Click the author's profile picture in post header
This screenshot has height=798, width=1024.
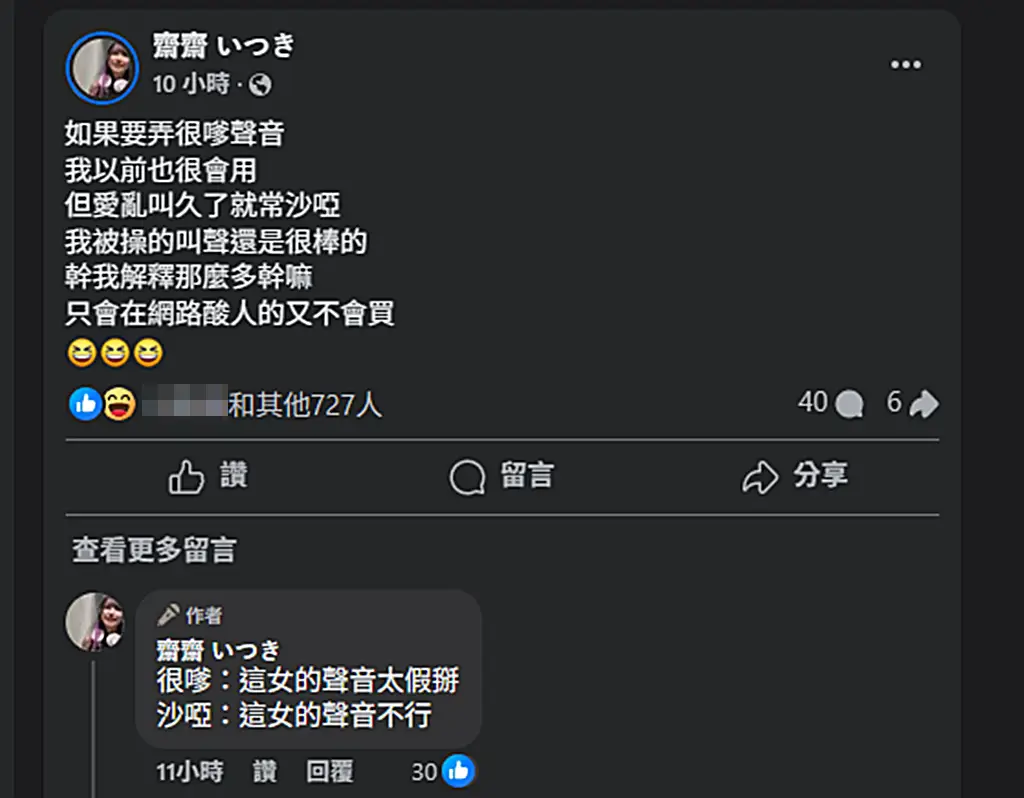pyautogui.click(x=103, y=68)
